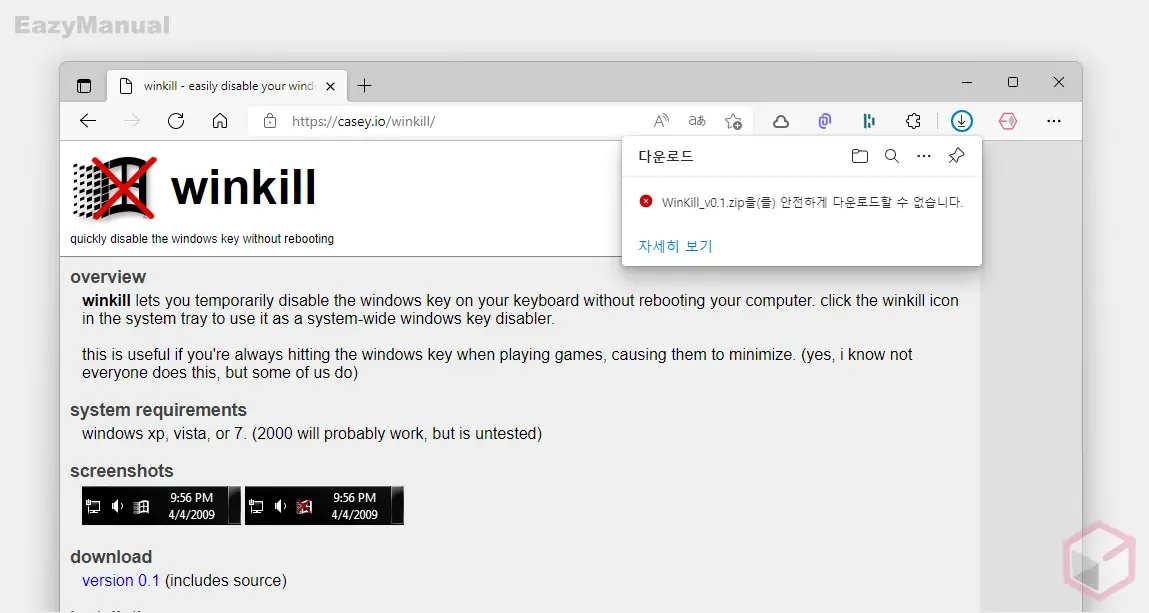
Task: Pin the downloads panel
Action: tap(956, 156)
